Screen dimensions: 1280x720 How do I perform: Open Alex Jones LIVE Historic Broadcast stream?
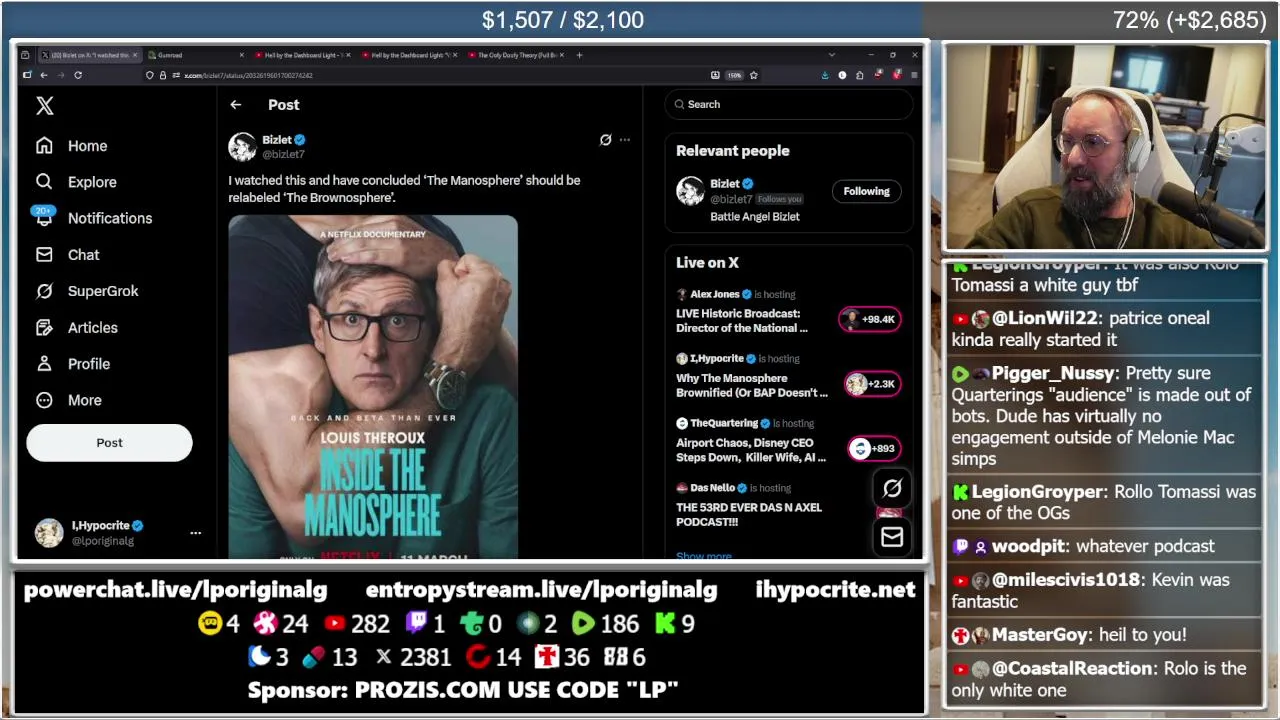(742, 320)
